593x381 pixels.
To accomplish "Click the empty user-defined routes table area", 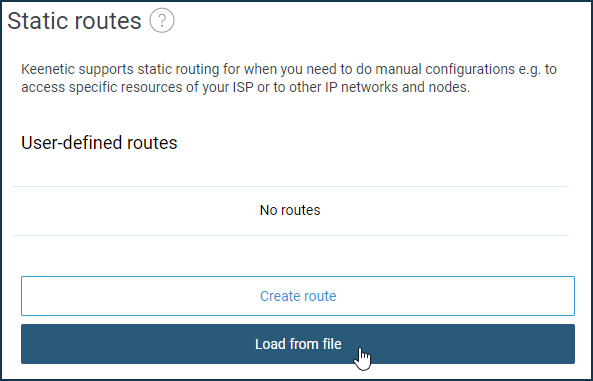I will coord(290,211).
